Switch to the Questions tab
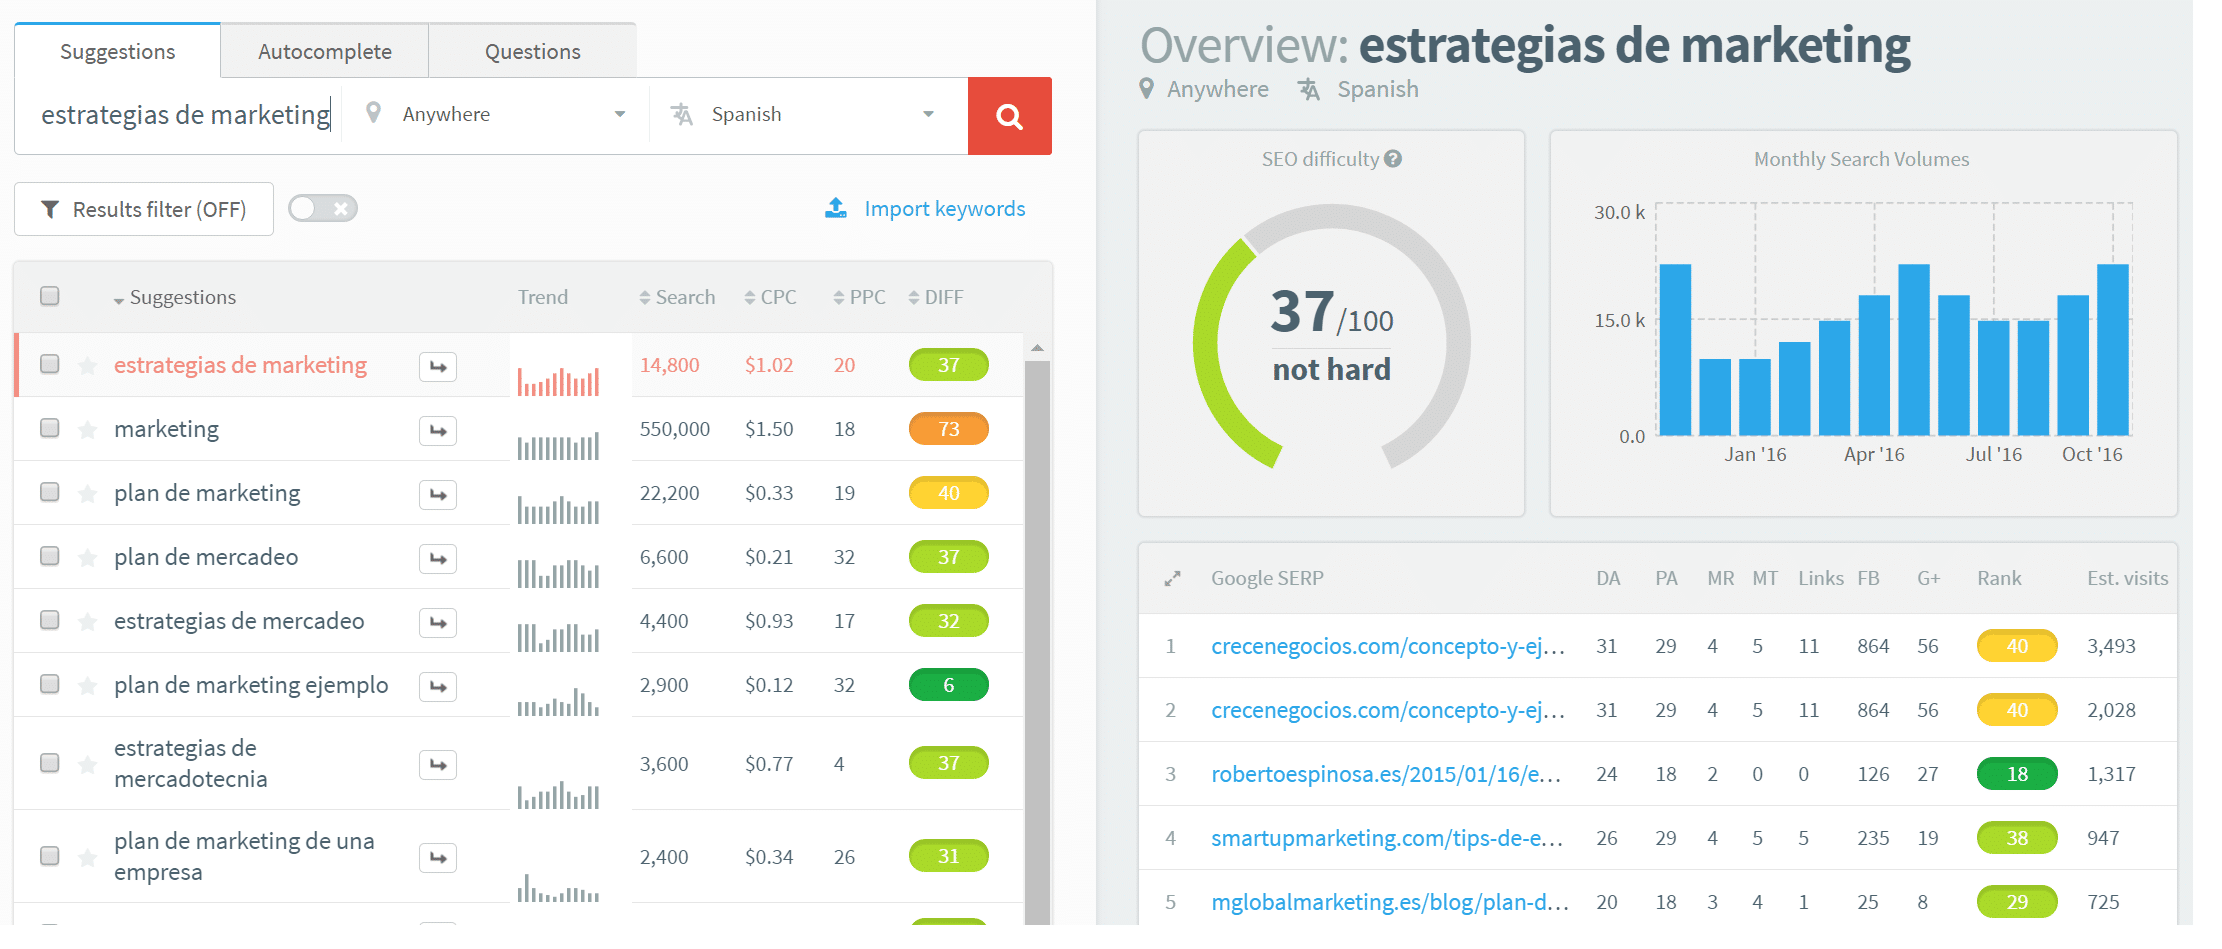The image size is (2222, 949). pos(532,50)
